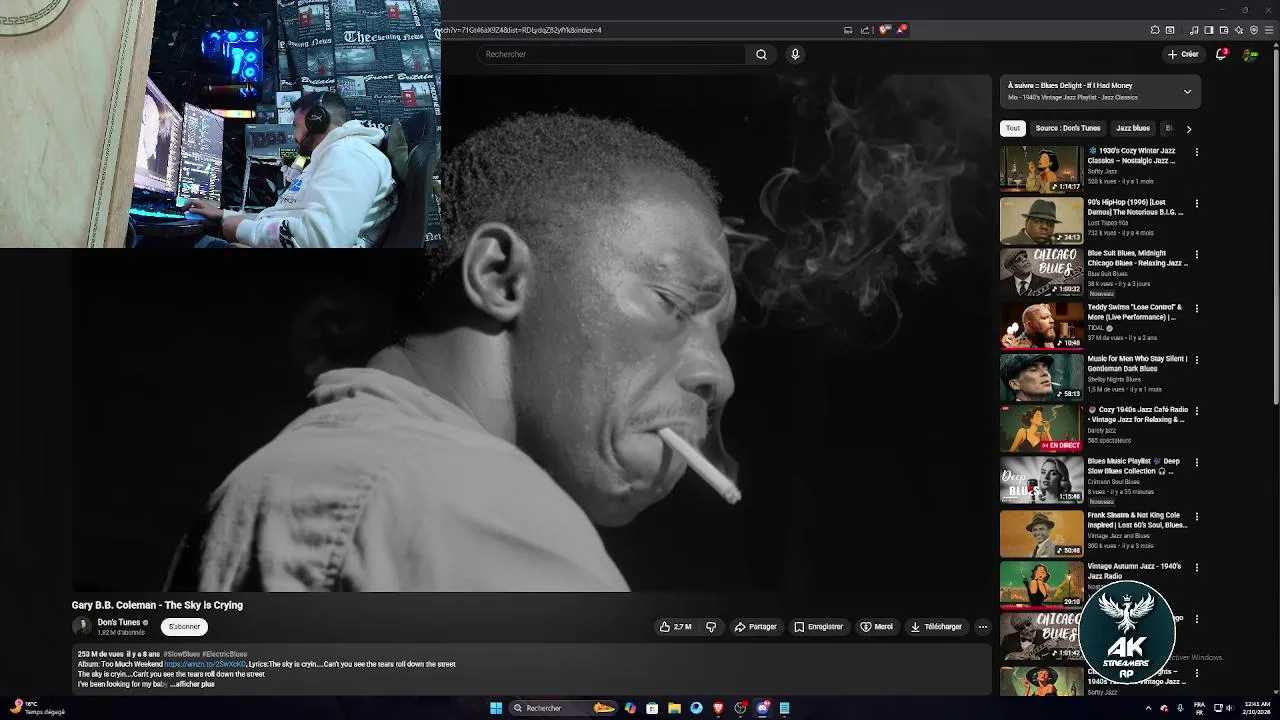Expand description with ...afficher plus
This screenshot has width=1280, height=720.
click(192, 684)
